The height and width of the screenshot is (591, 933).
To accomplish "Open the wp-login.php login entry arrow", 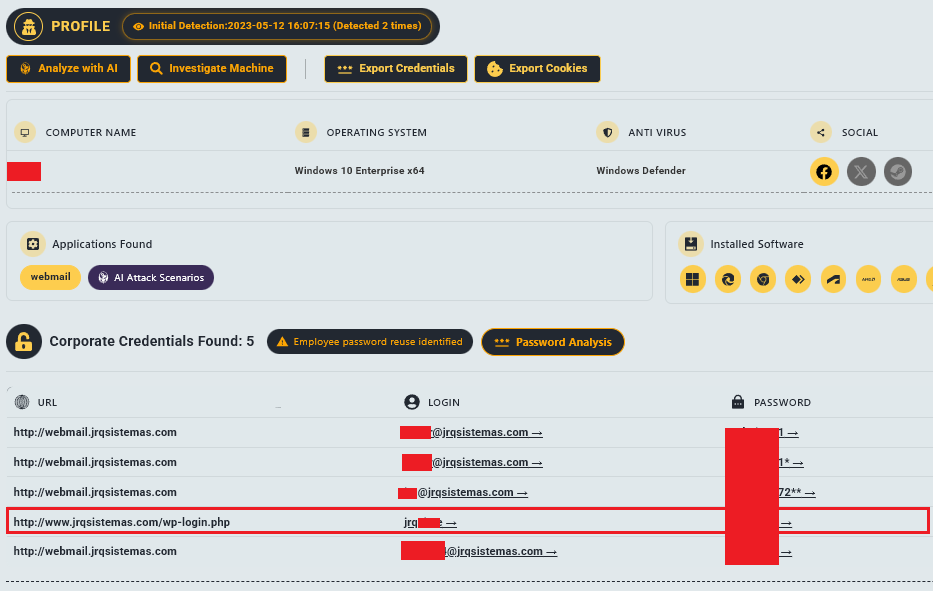I will coord(452,521).
